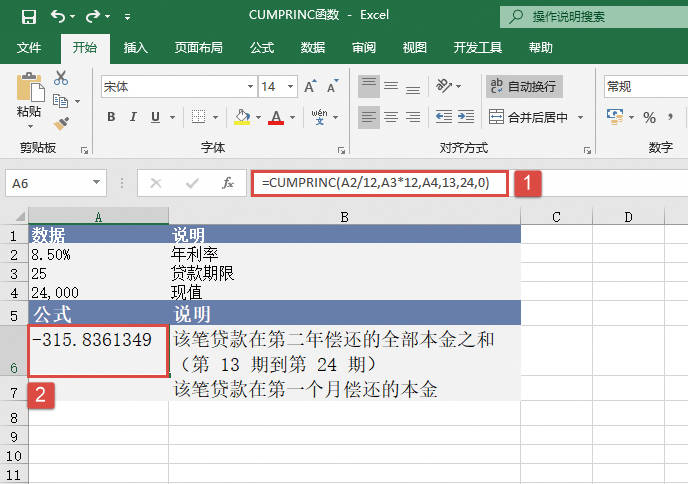This screenshot has width=688, height=484.
Task: Select the Format Painter brush
Action: (x=60, y=123)
